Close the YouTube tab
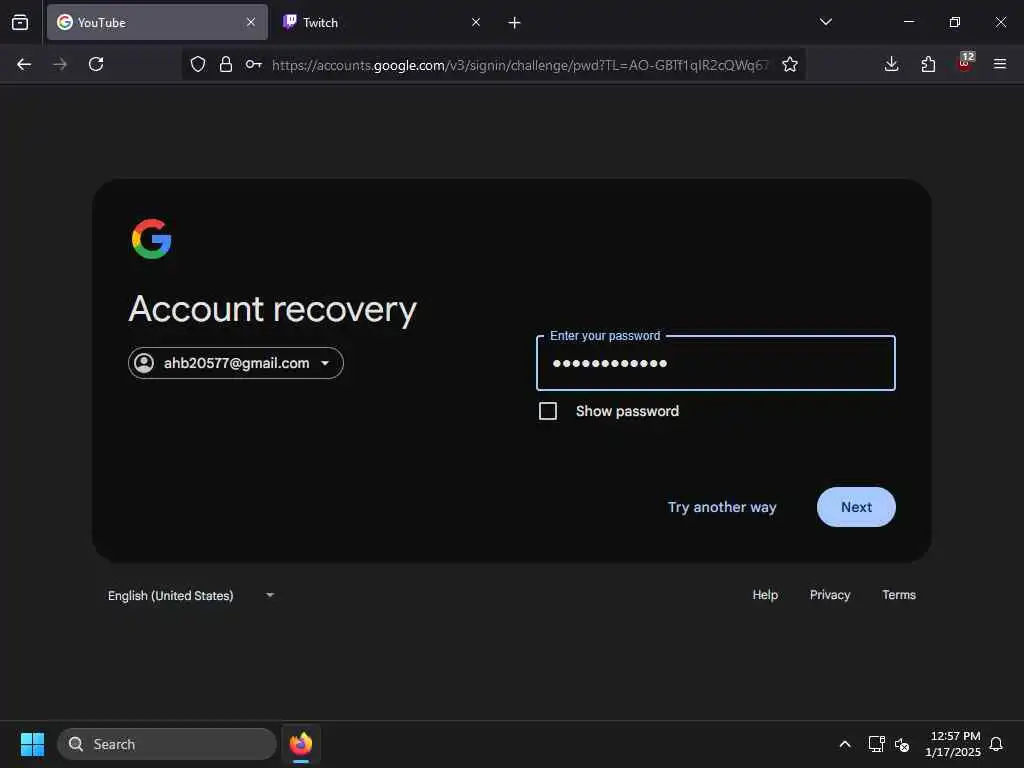The image size is (1024, 768). click(251, 22)
